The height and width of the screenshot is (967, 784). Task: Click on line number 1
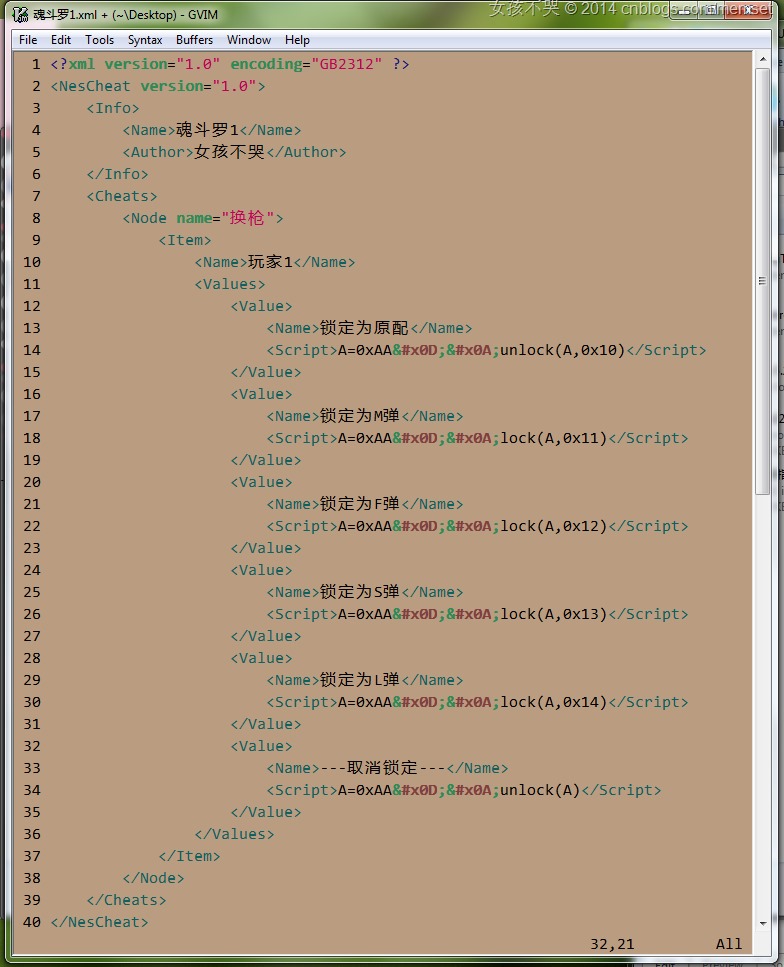pyautogui.click(x=36, y=64)
